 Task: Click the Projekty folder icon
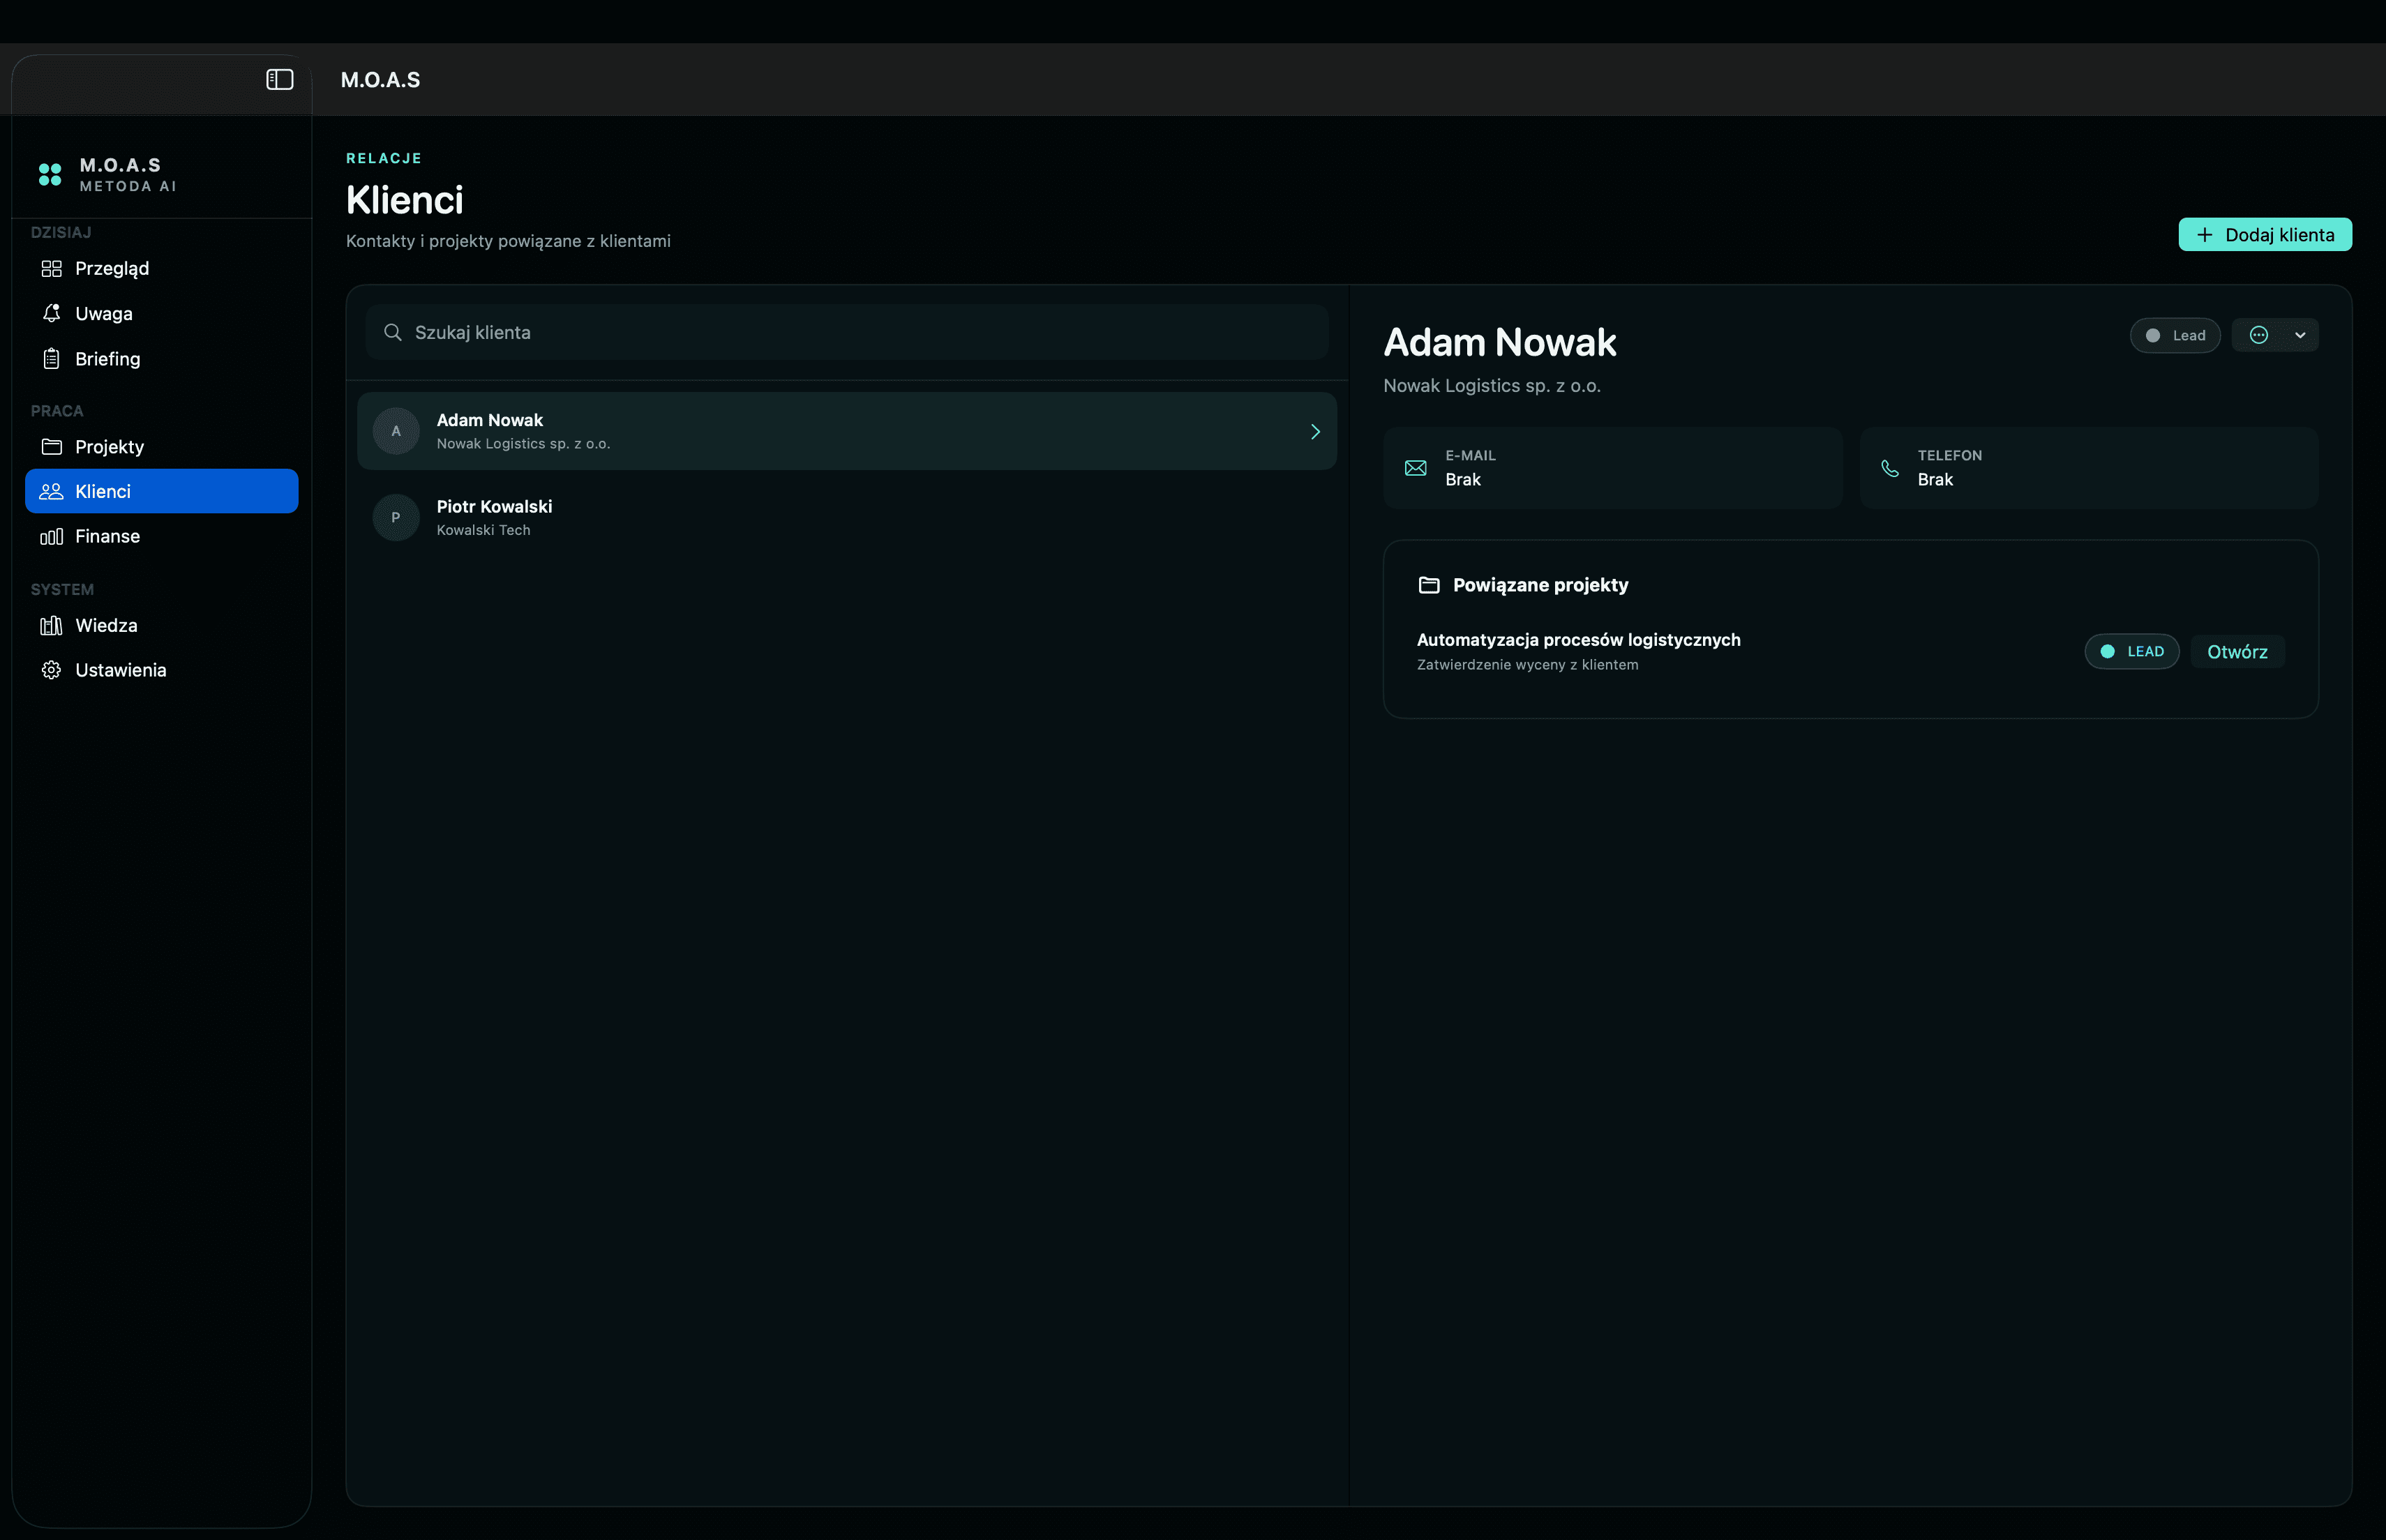click(x=51, y=446)
